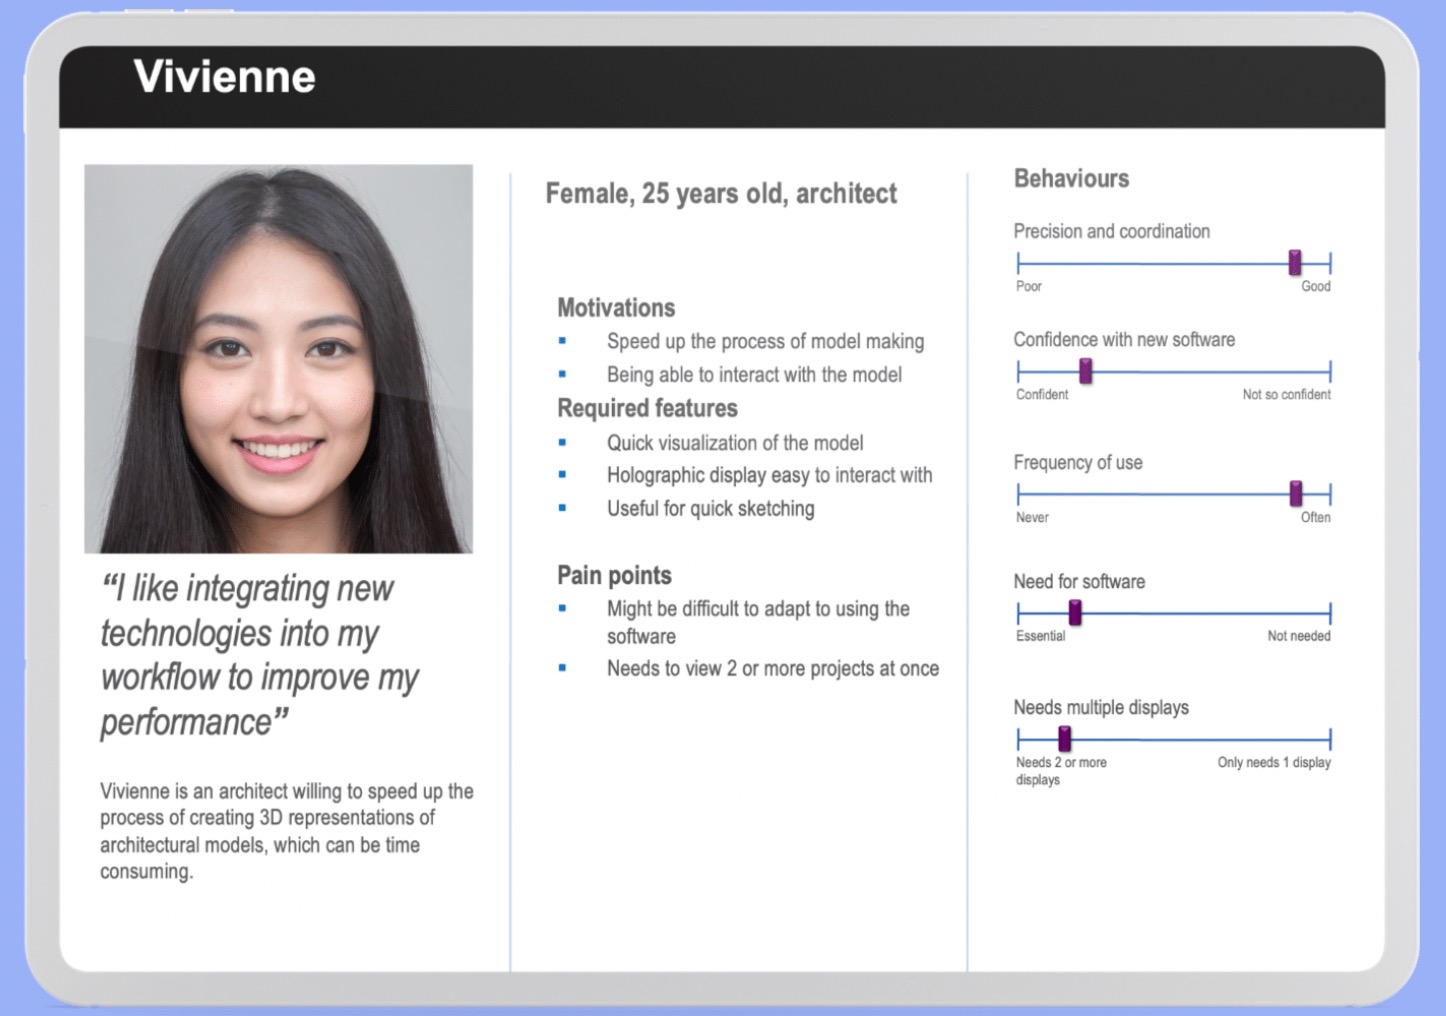
Task: Click the 'Need for software' label
Action: click(1079, 581)
